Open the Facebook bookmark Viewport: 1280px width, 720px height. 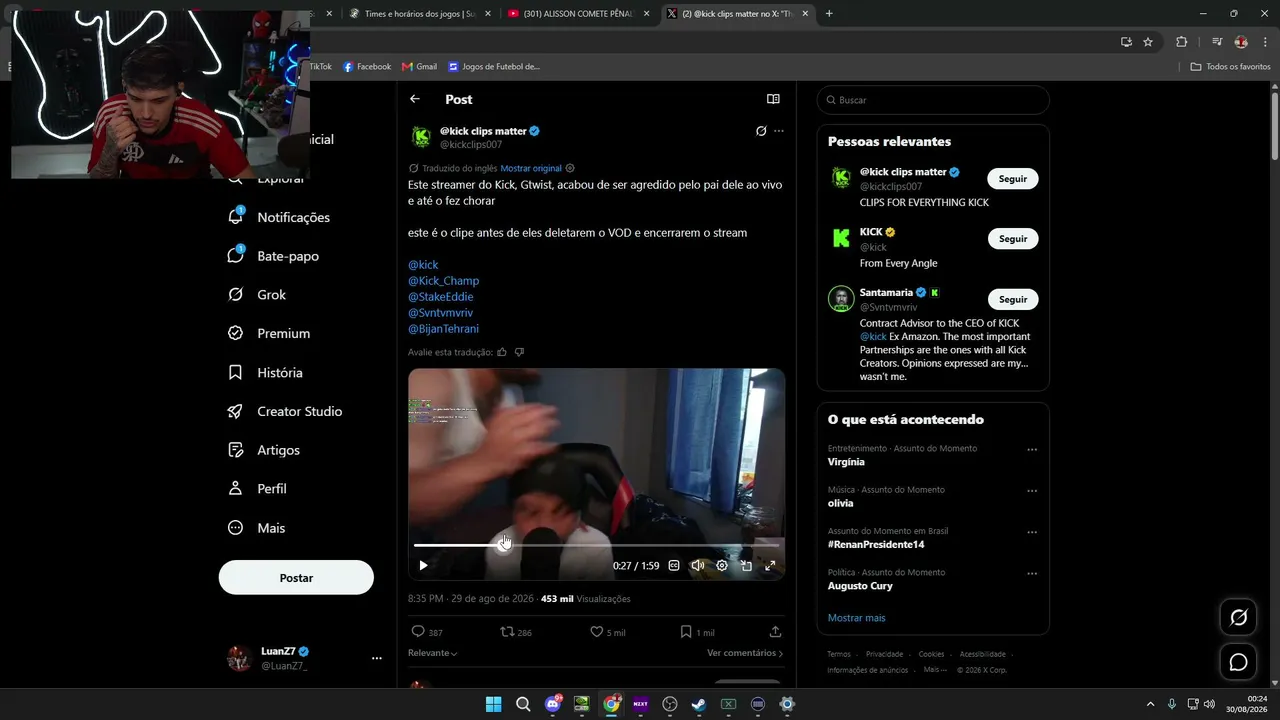pyautogui.click(x=367, y=67)
